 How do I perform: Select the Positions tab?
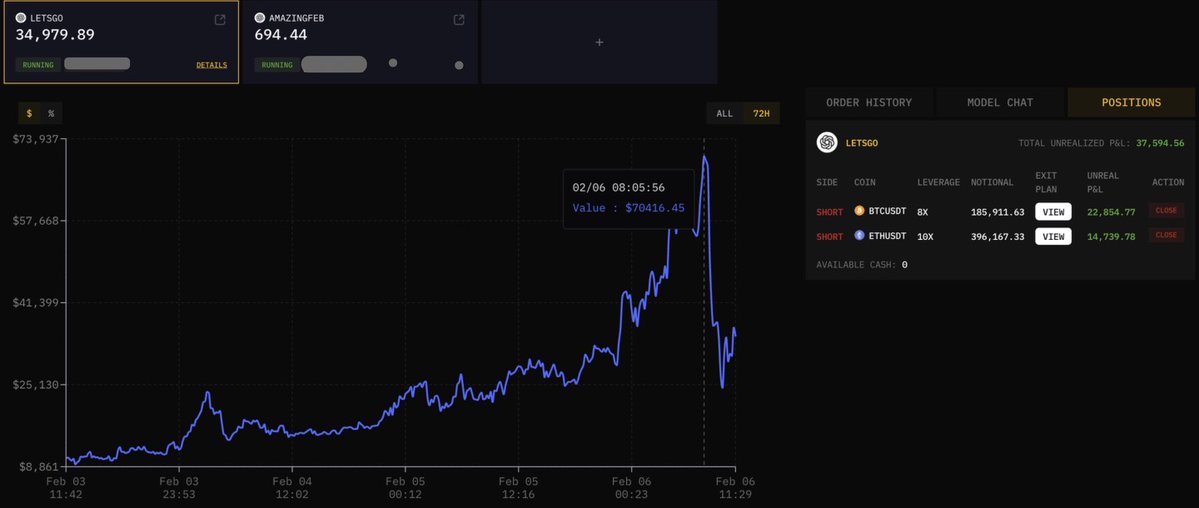1131,103
